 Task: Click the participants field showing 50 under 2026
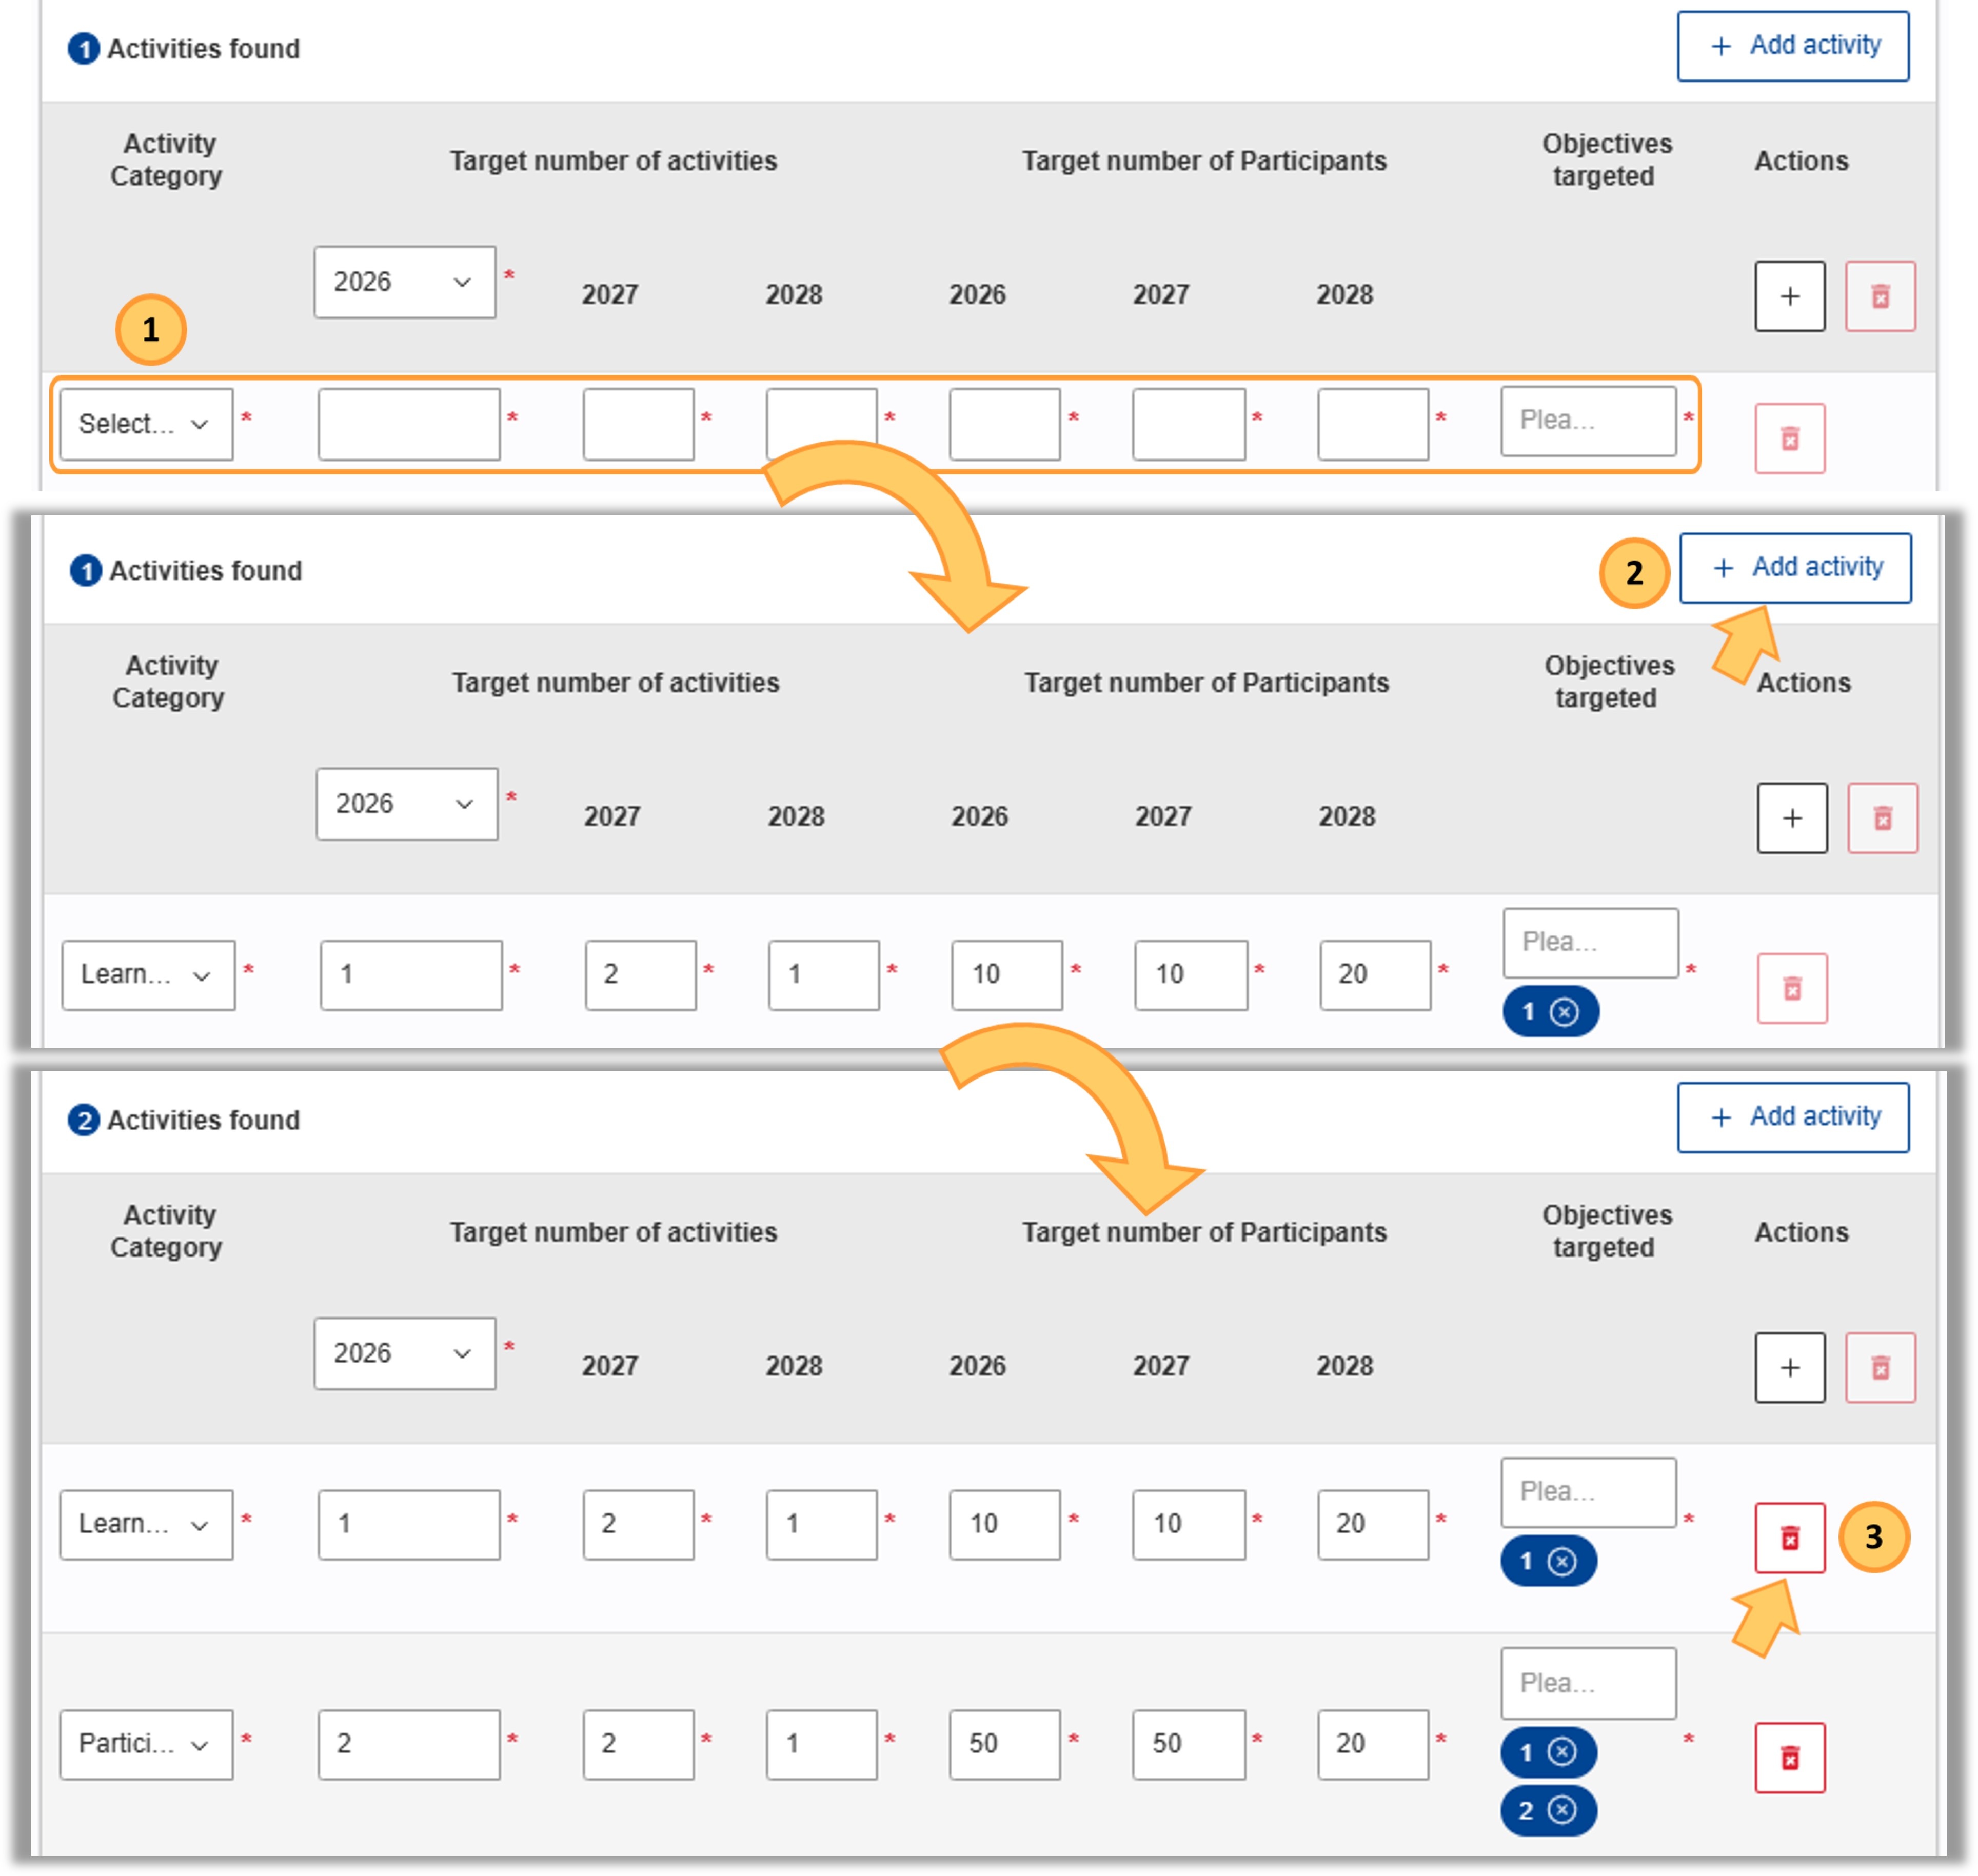pos(1004,1744)
